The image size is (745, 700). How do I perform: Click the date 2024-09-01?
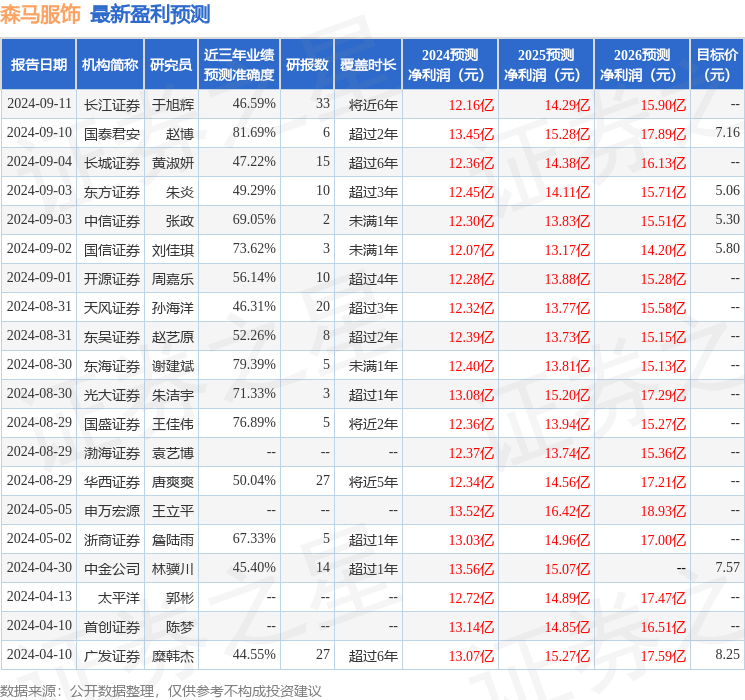pyautogui.click(x=39, y=278)
